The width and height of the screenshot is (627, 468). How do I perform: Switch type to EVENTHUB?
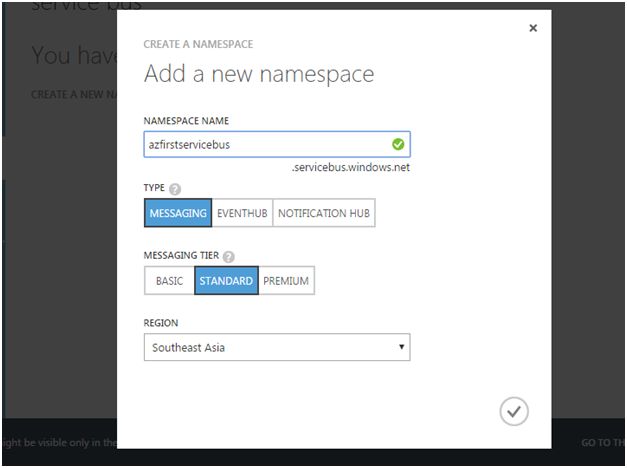pos(241,213)
